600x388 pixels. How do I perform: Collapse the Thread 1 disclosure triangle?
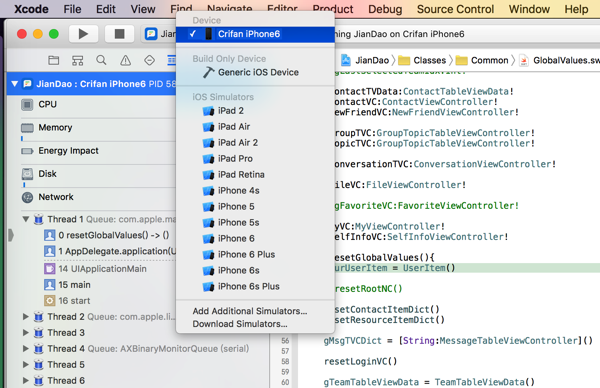point(26,219)
